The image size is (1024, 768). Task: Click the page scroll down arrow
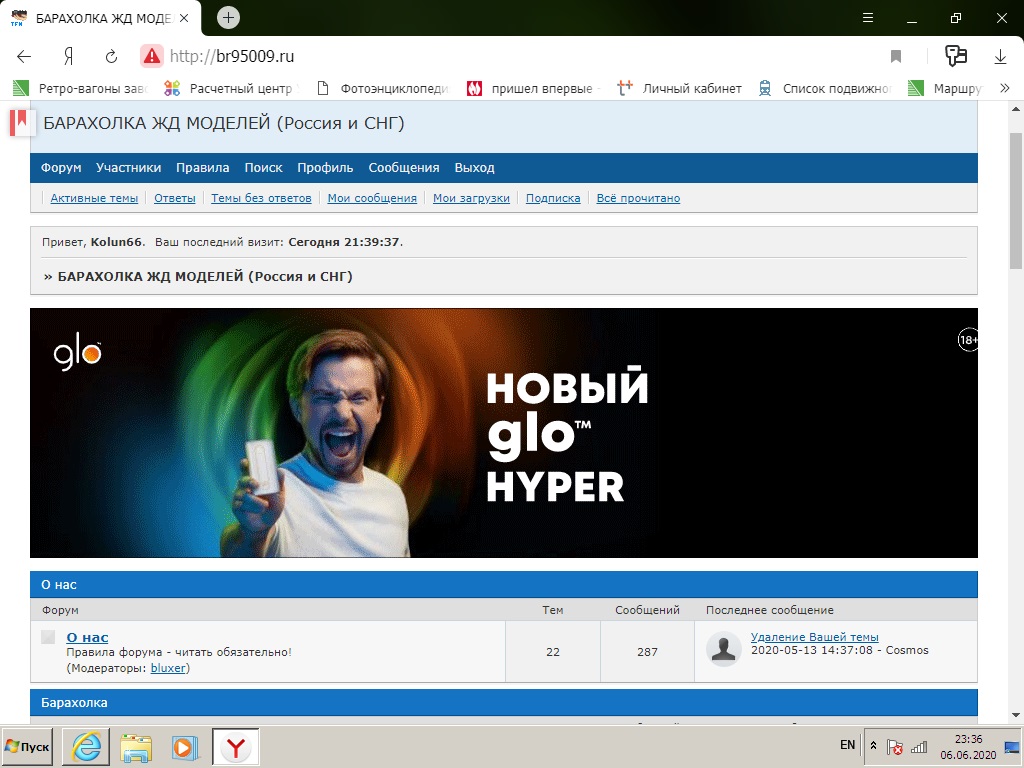point(1016,716)
